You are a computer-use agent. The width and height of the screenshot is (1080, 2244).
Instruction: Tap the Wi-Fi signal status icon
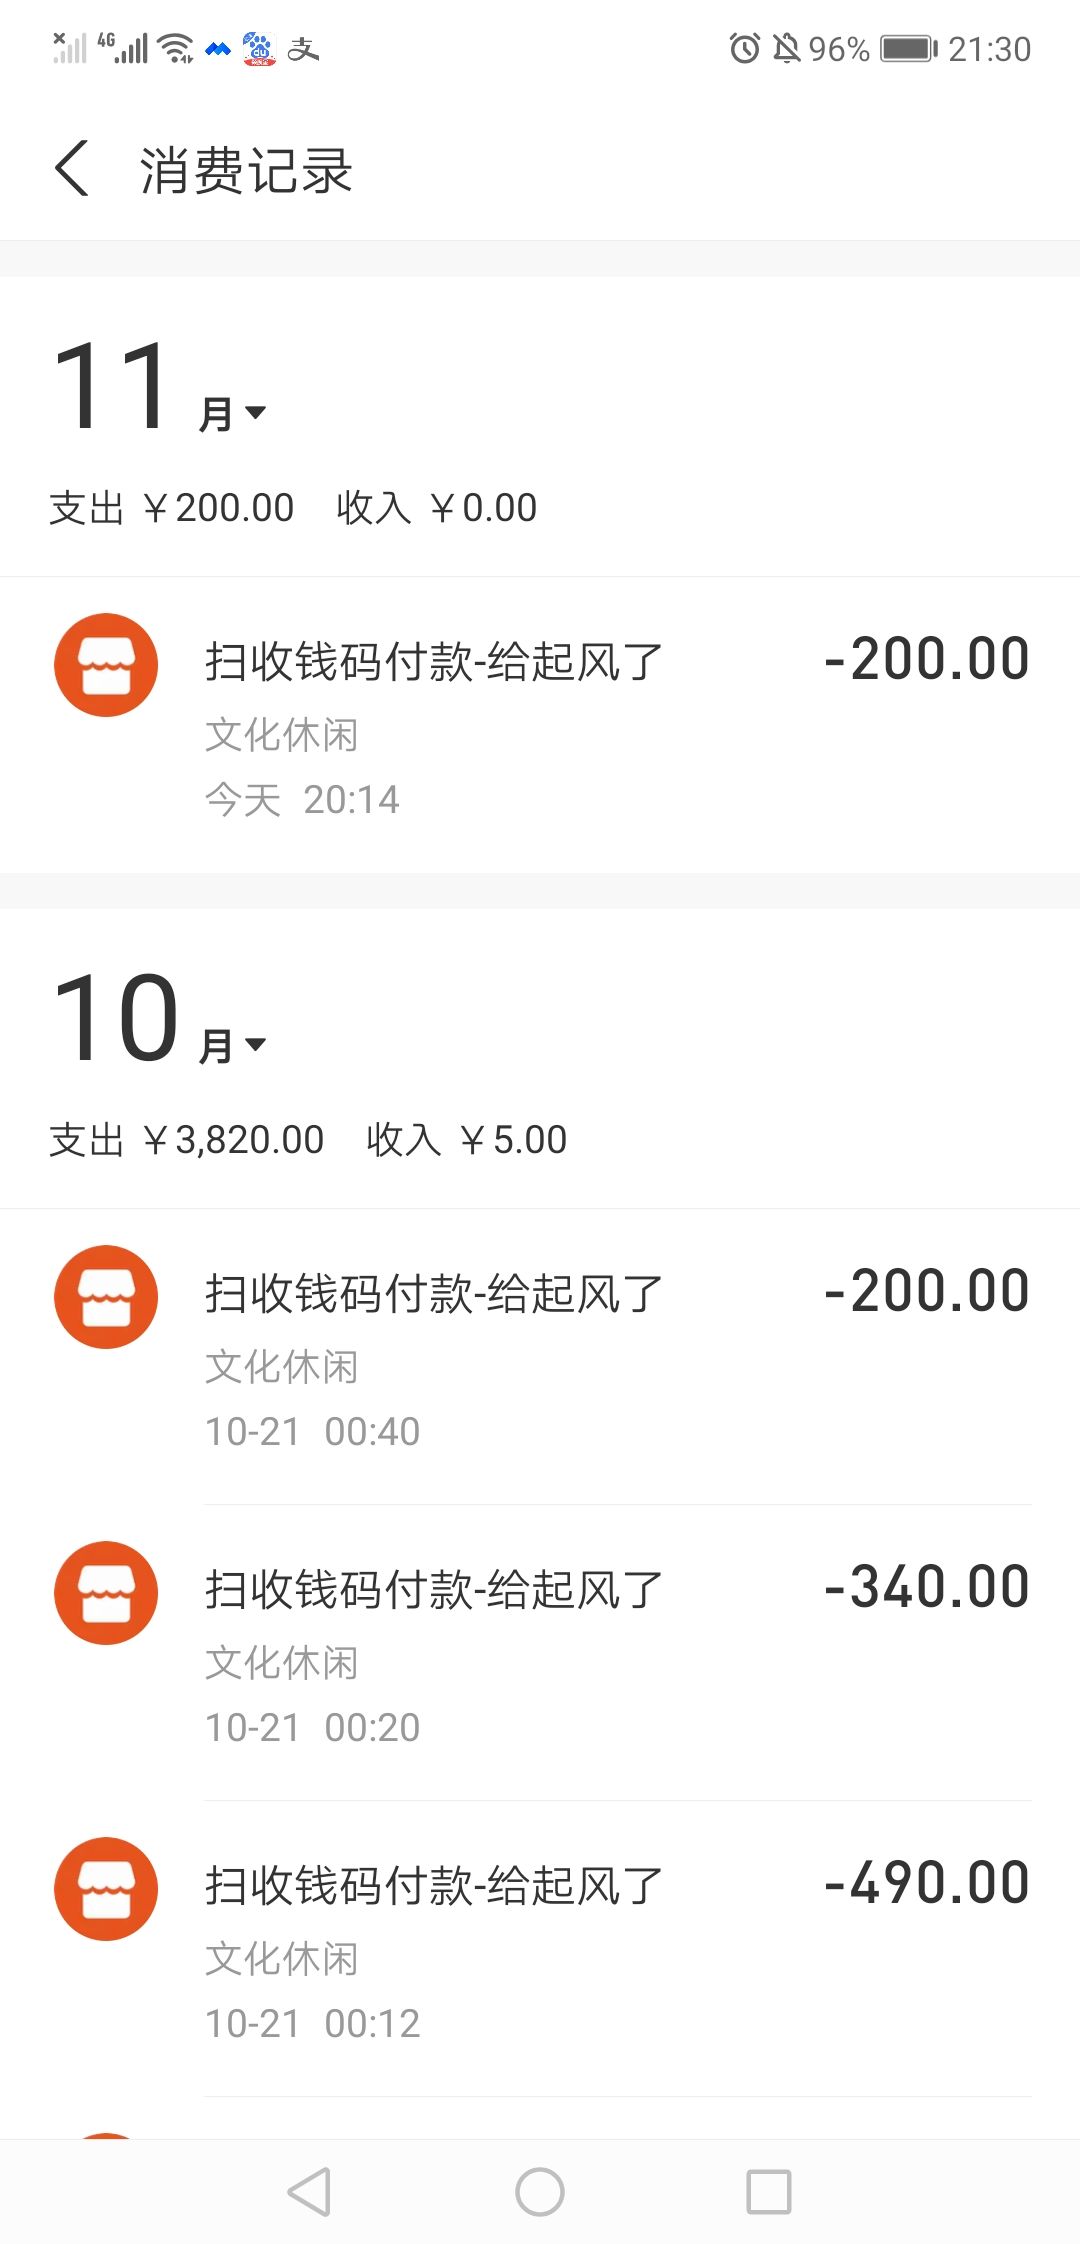click(178, 48)
